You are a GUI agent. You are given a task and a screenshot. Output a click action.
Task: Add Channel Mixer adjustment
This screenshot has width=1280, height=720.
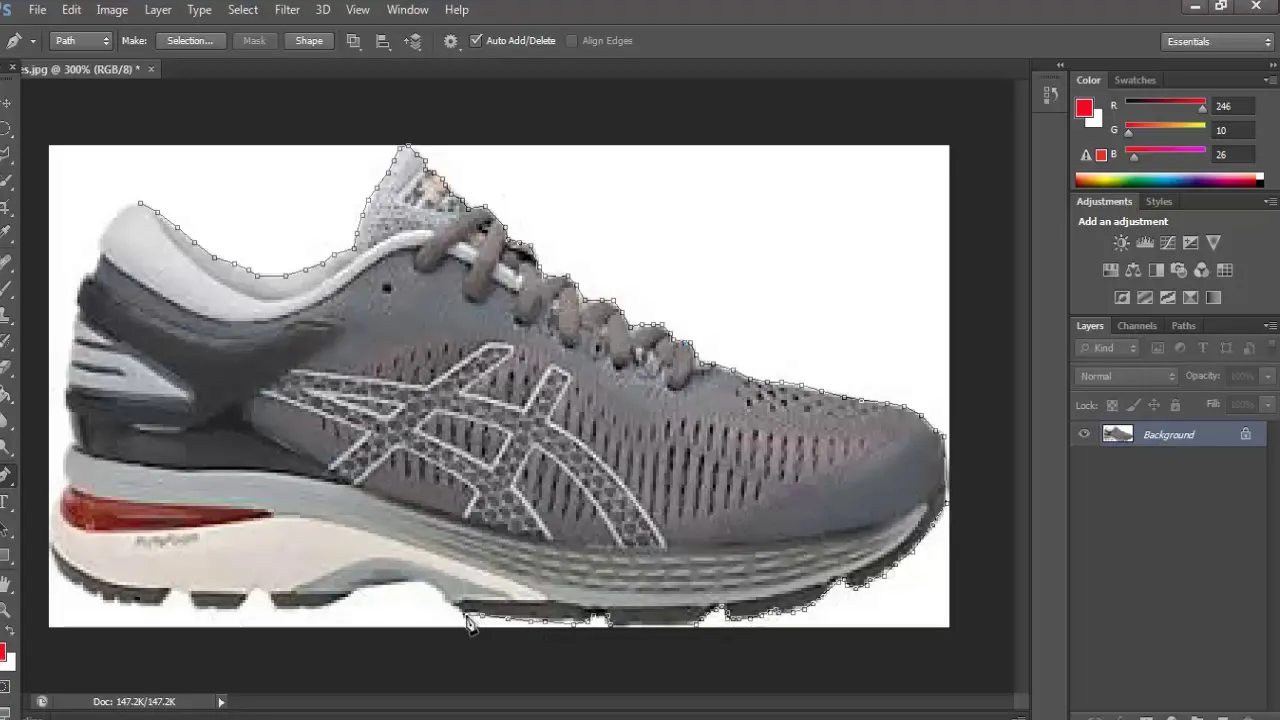coord(1201,270)
